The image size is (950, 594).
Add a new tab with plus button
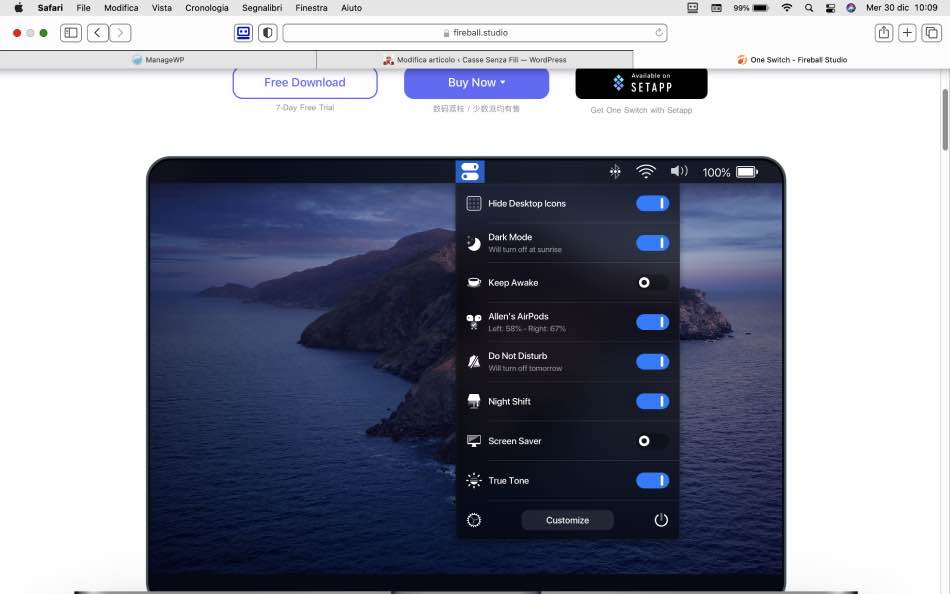(x=907, y=33)
